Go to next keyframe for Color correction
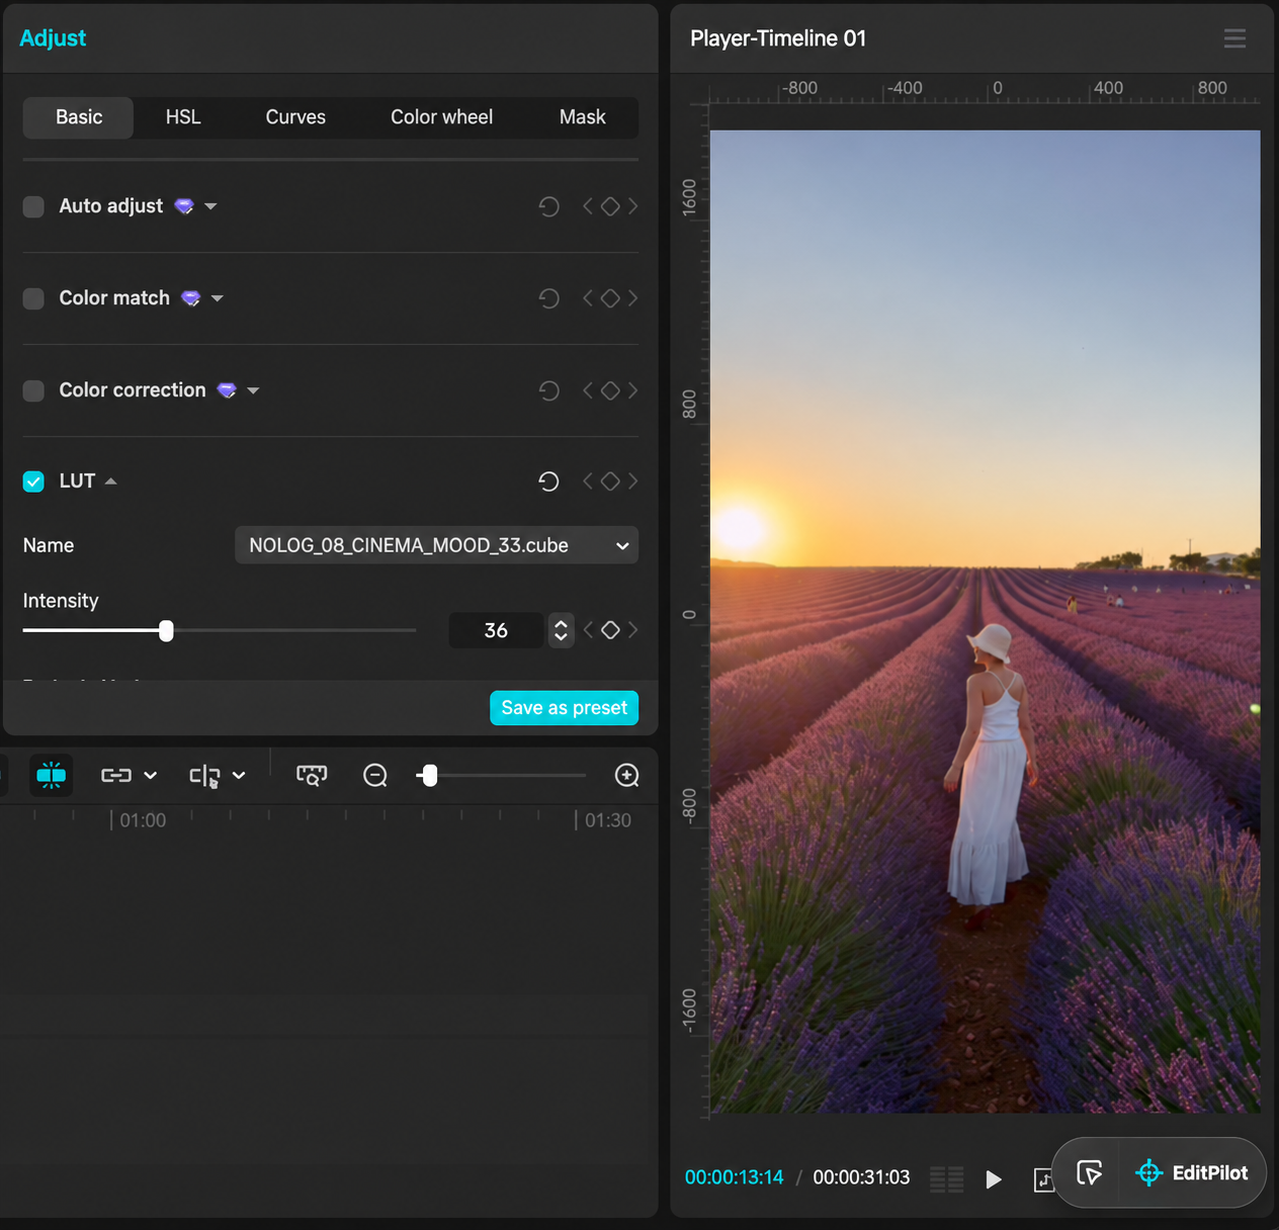Screen dimensions: 1279x1230 [632, 390]
